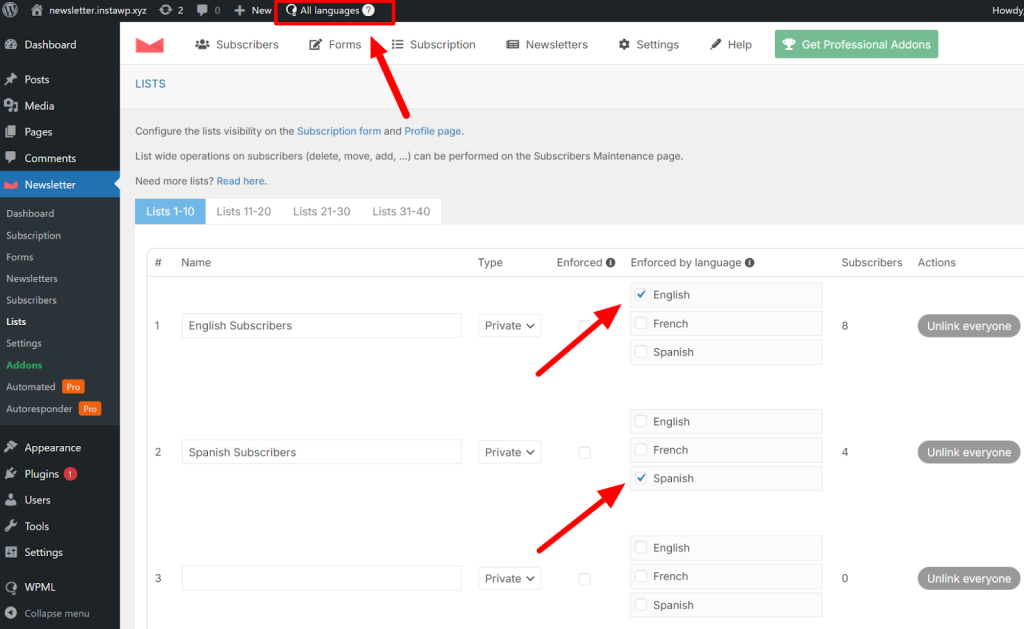1024x629 pixels.
Task: Open Forms in the plugin header menu
Action: point(335,44)
